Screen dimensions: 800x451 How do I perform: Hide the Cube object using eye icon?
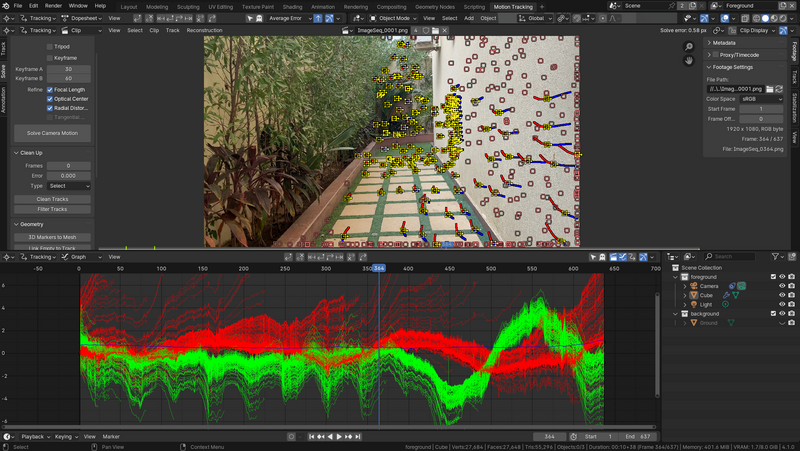[782, 295]
